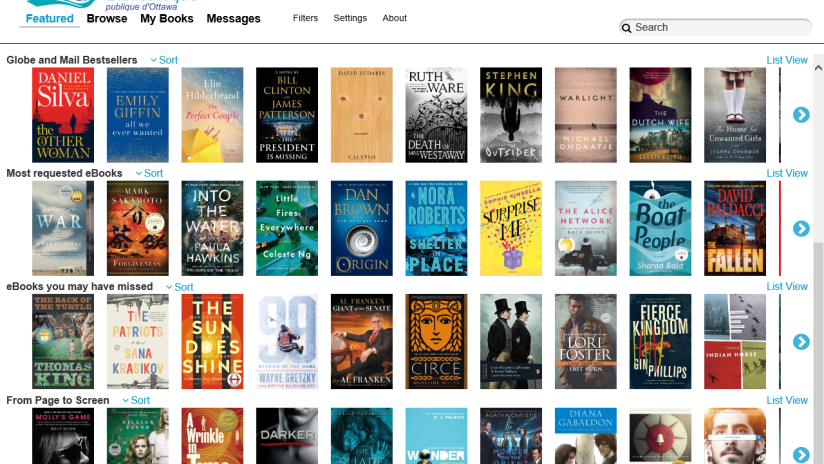
Task: Open Molly's Game book cover
Action: click(63, 436)
